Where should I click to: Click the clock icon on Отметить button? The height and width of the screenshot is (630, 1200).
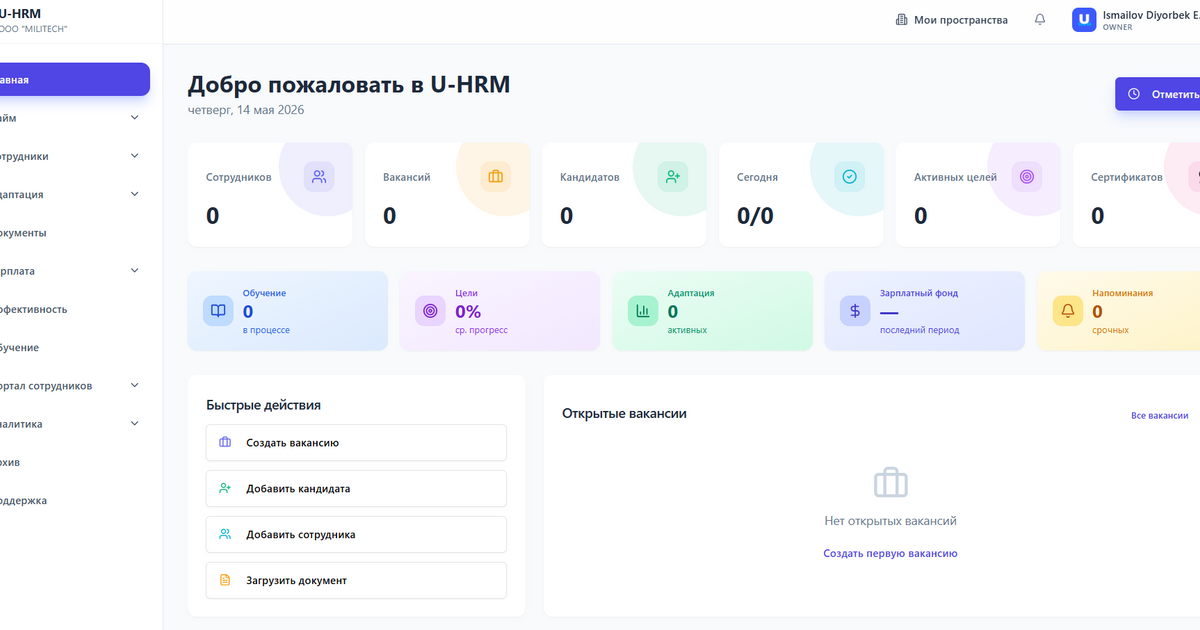1134,94
